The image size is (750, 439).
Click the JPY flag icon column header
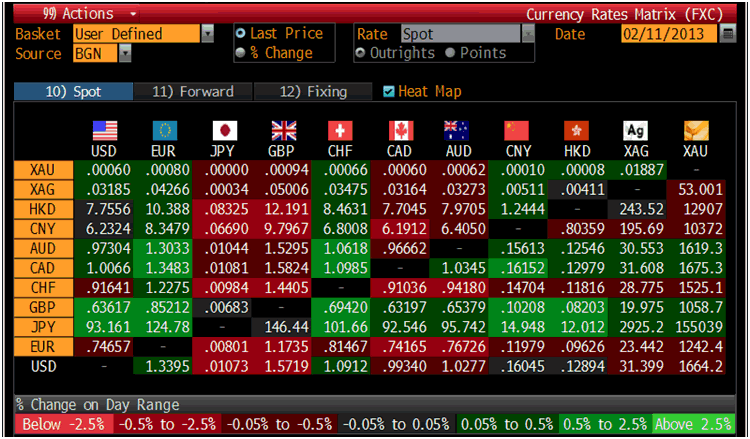tap(224, 131)
